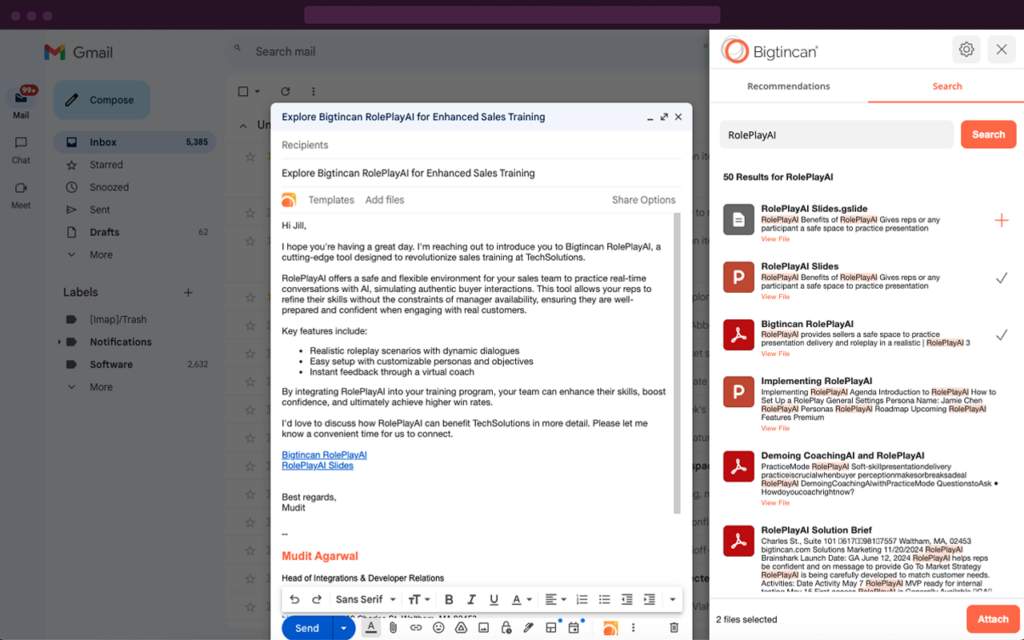
Task: Discard the draft with trash icon
Action: [x=674, y=628]
